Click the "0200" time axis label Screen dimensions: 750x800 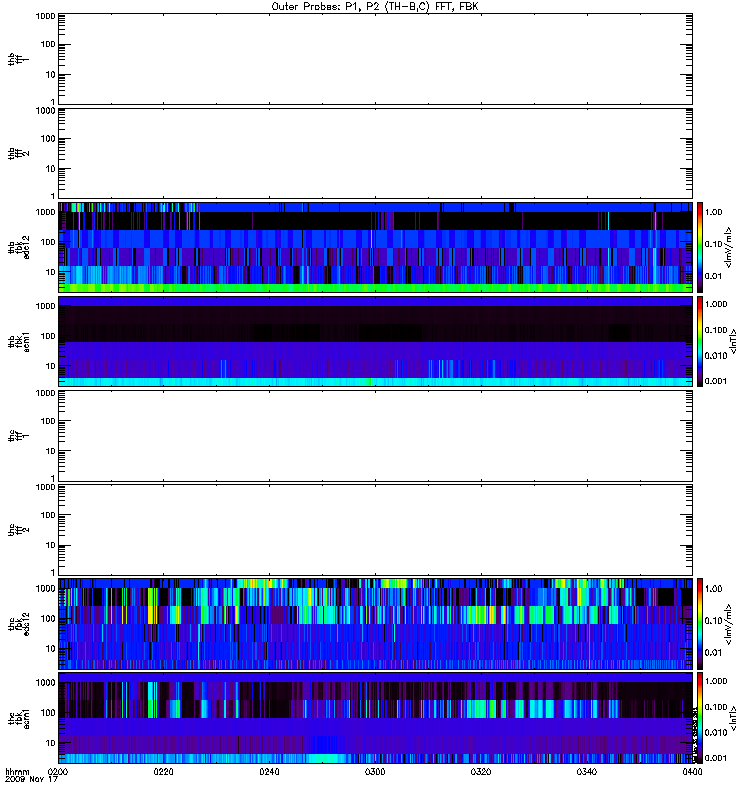(x=58, y=772)
